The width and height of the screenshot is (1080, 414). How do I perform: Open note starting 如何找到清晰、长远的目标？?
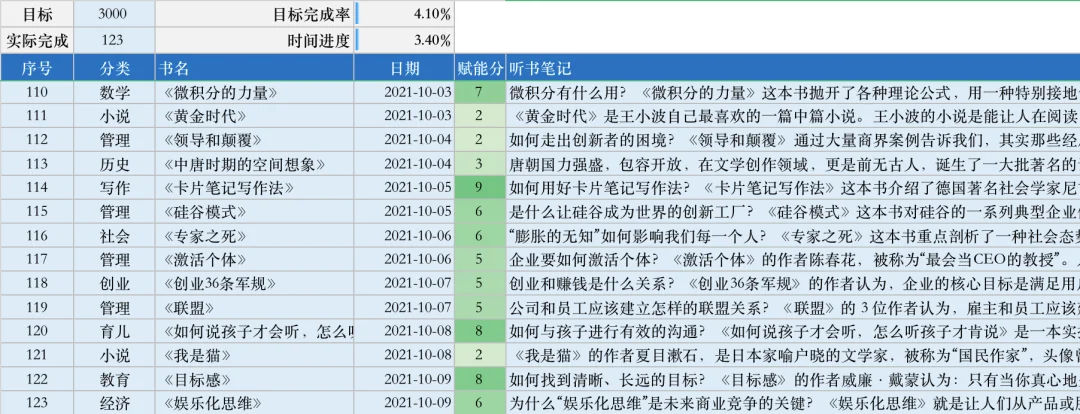pyautogui.click(x=793, y=380)
